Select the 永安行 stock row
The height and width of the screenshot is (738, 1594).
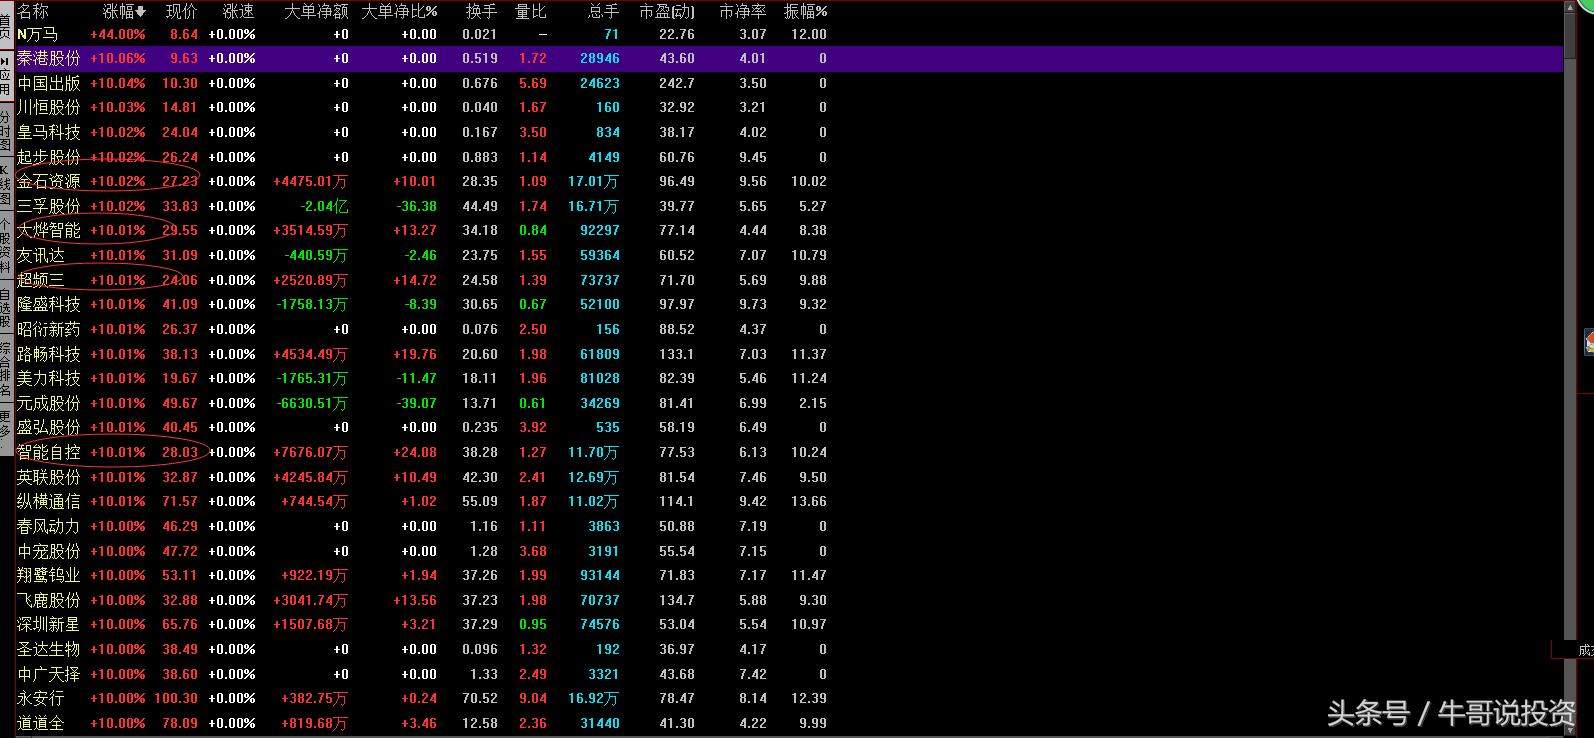pos(40,699)
